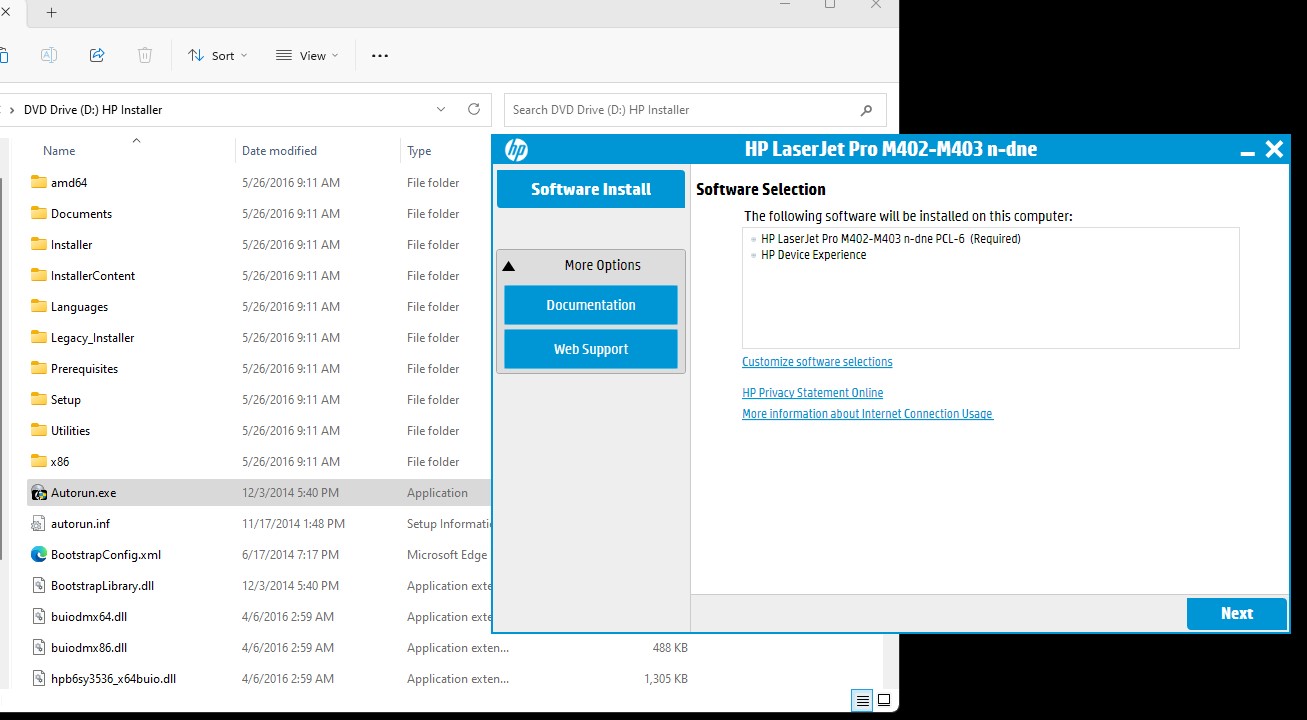
Task: Select the details view layout icon
Action: 862,700
